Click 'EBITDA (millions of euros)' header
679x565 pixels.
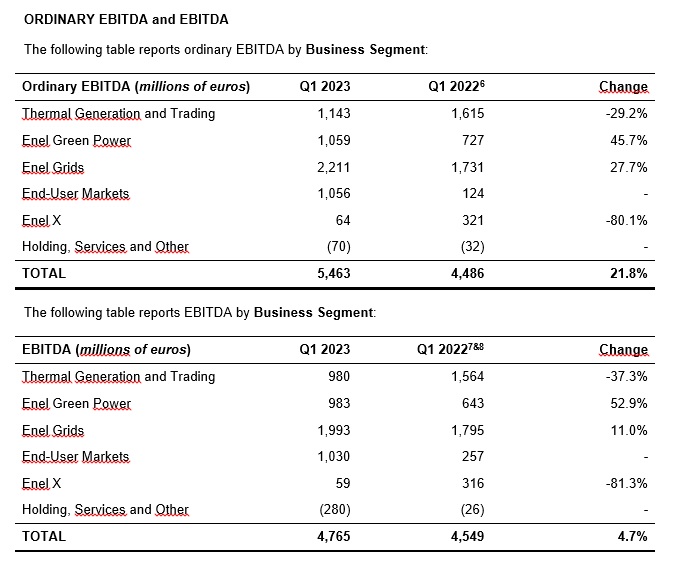(x=107, y=350)
